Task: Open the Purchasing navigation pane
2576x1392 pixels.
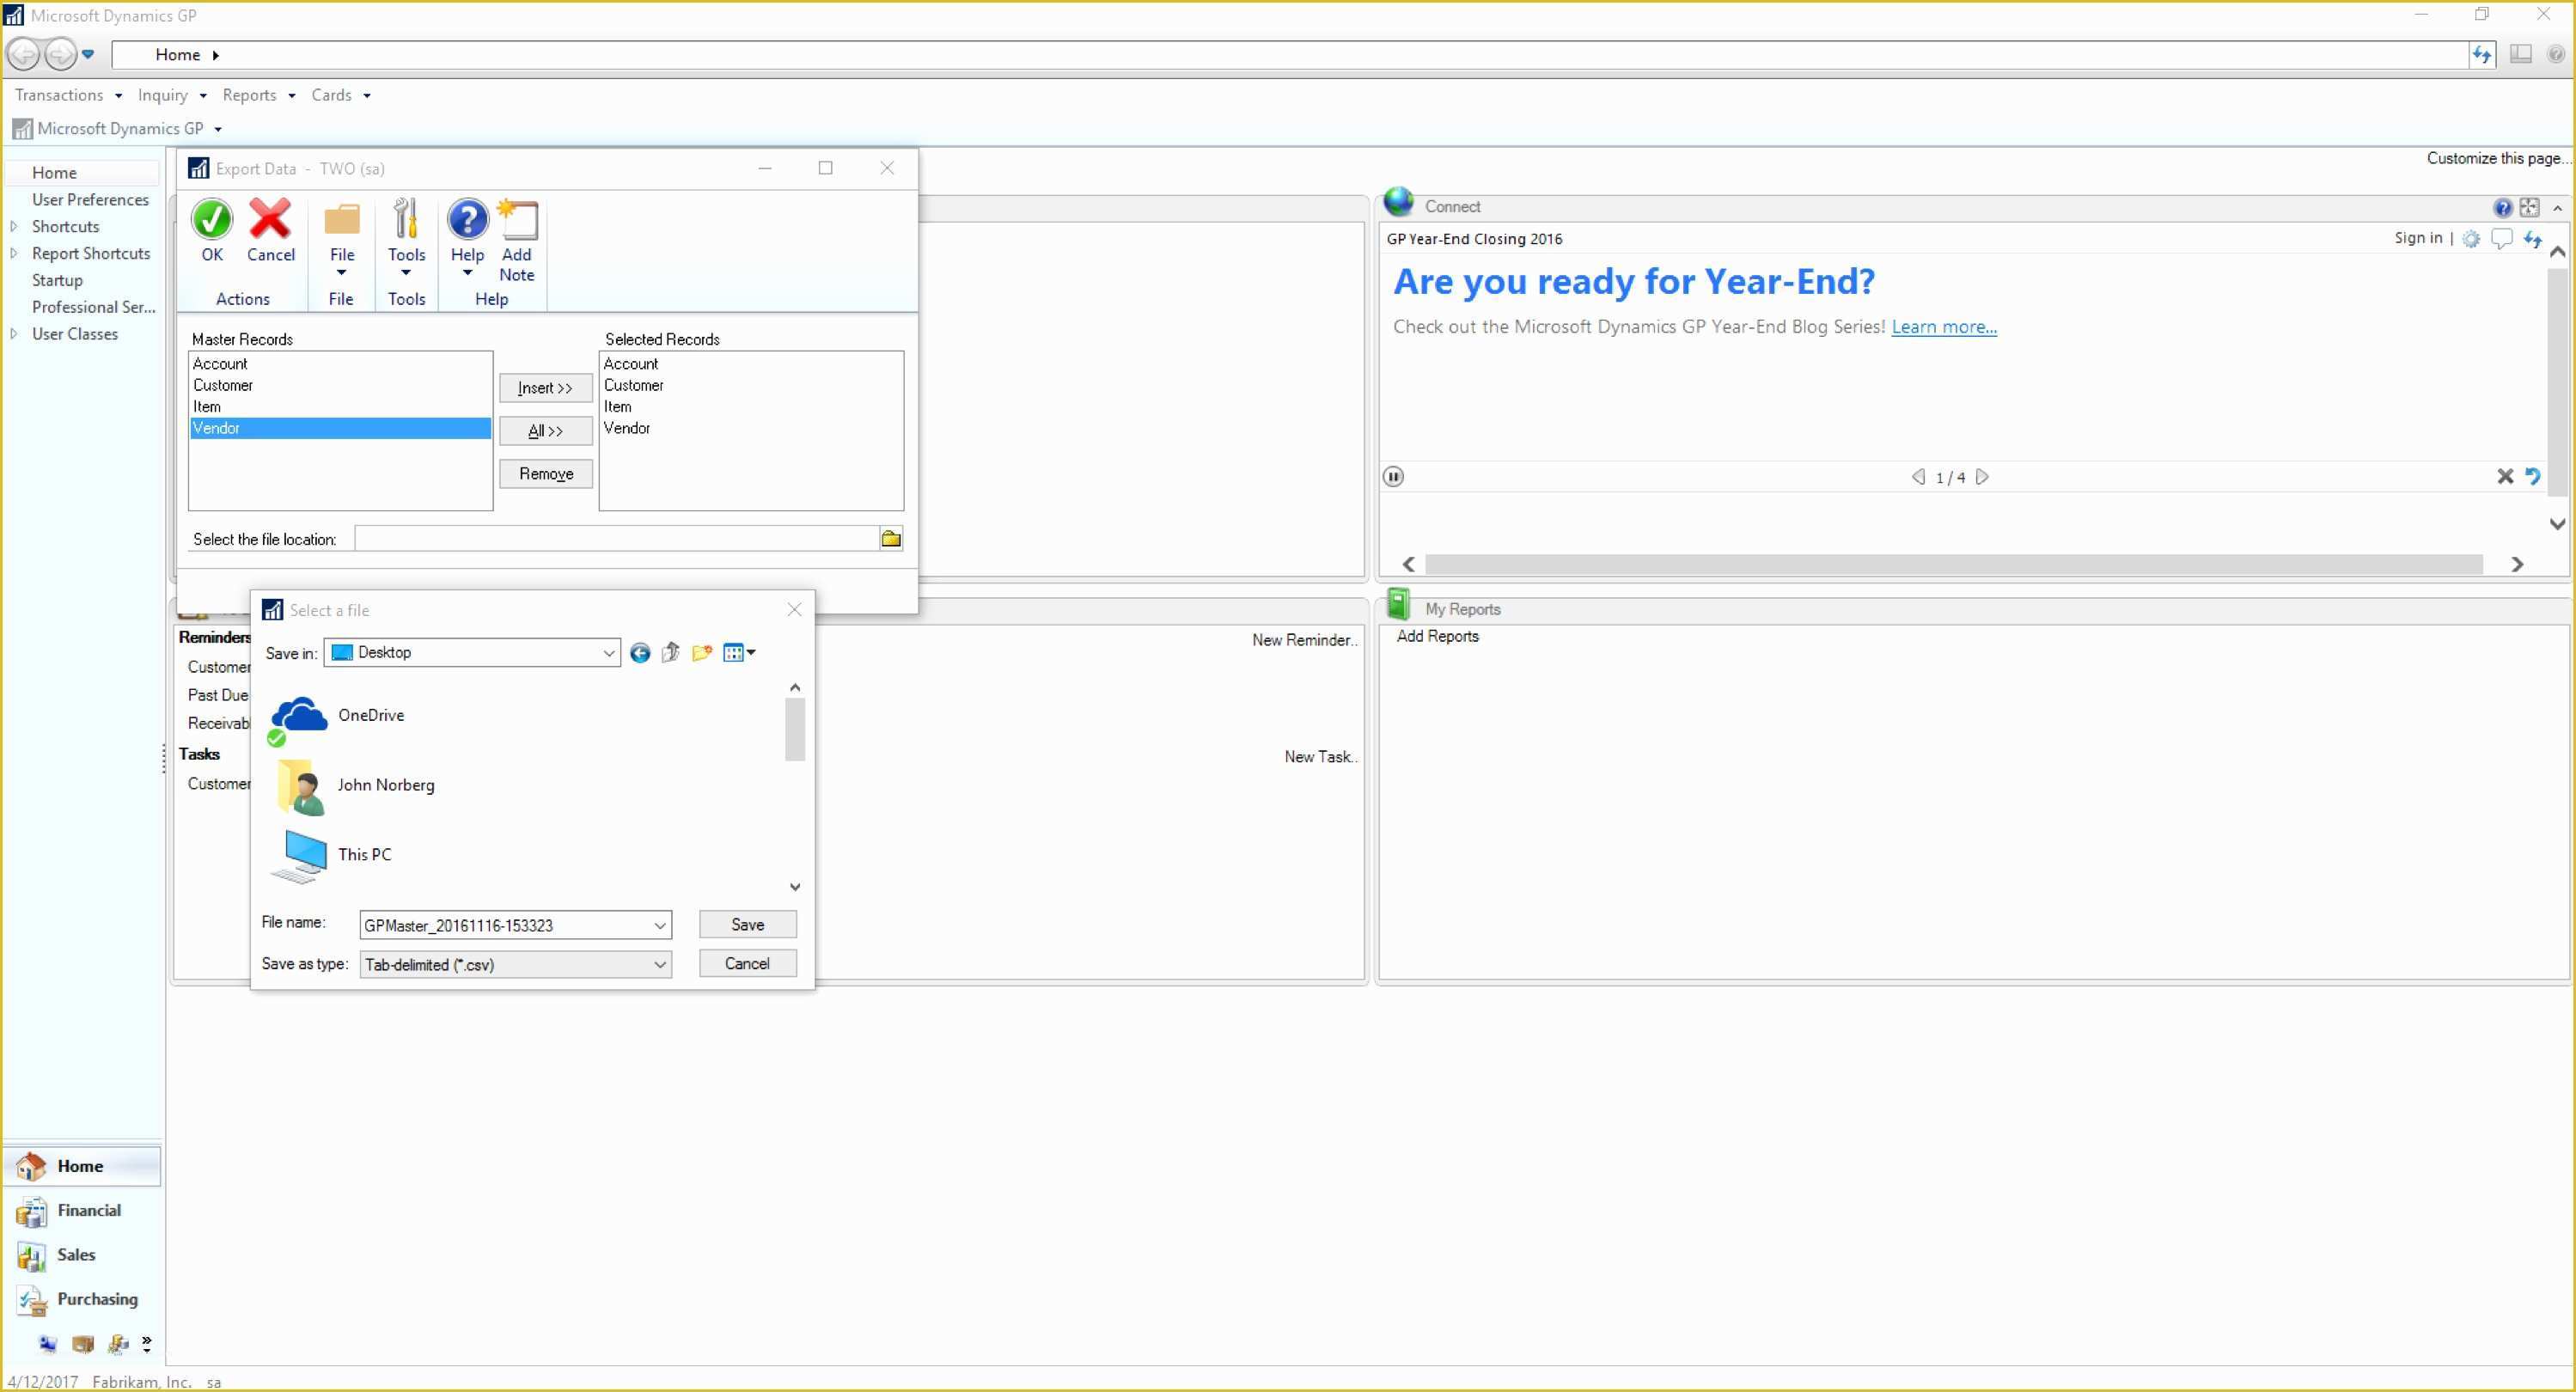Action: [82, 1300]
